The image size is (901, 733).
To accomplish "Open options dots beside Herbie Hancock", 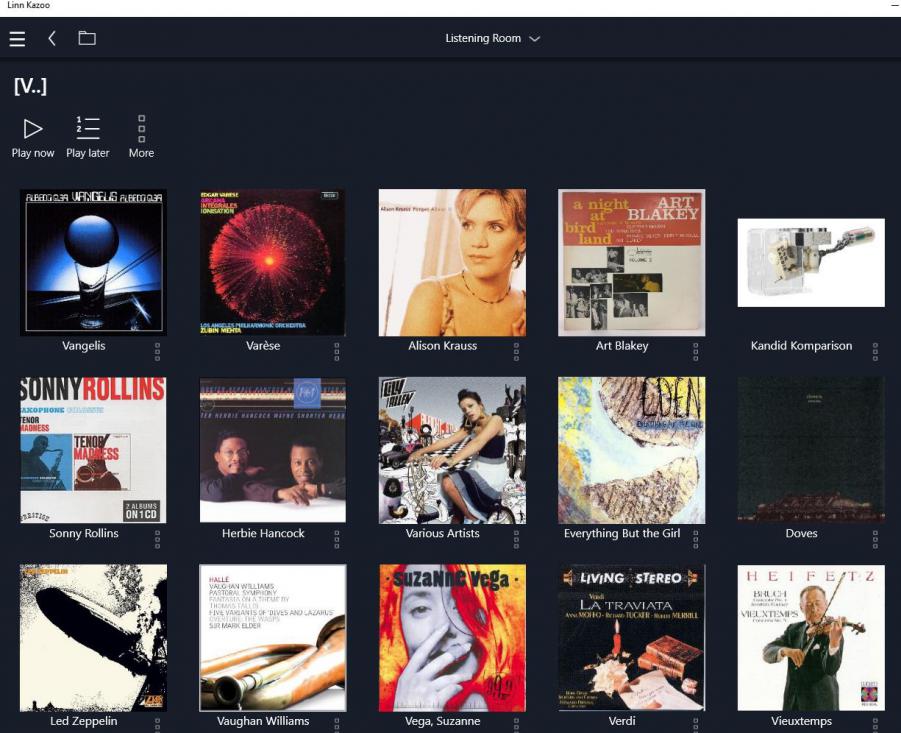I will (337, 539).
